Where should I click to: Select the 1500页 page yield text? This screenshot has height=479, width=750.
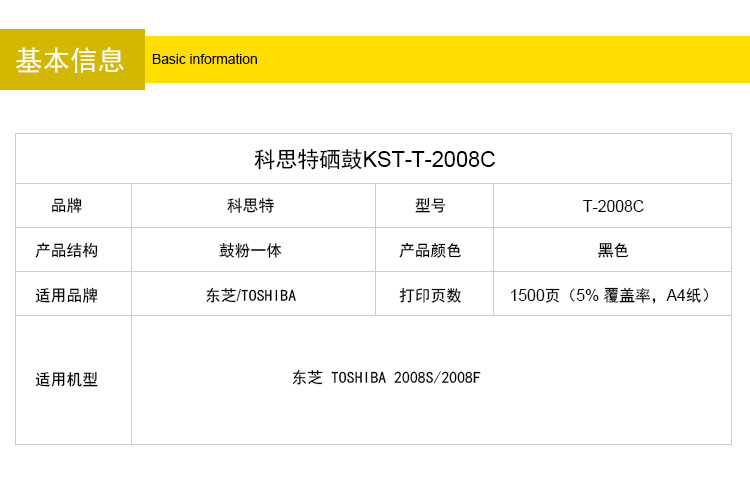pos(534,295)
